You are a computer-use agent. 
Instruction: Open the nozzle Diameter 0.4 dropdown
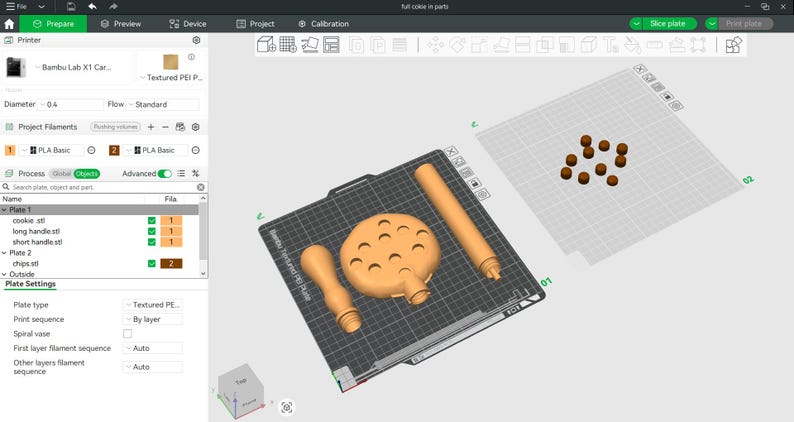pos(71,104)
